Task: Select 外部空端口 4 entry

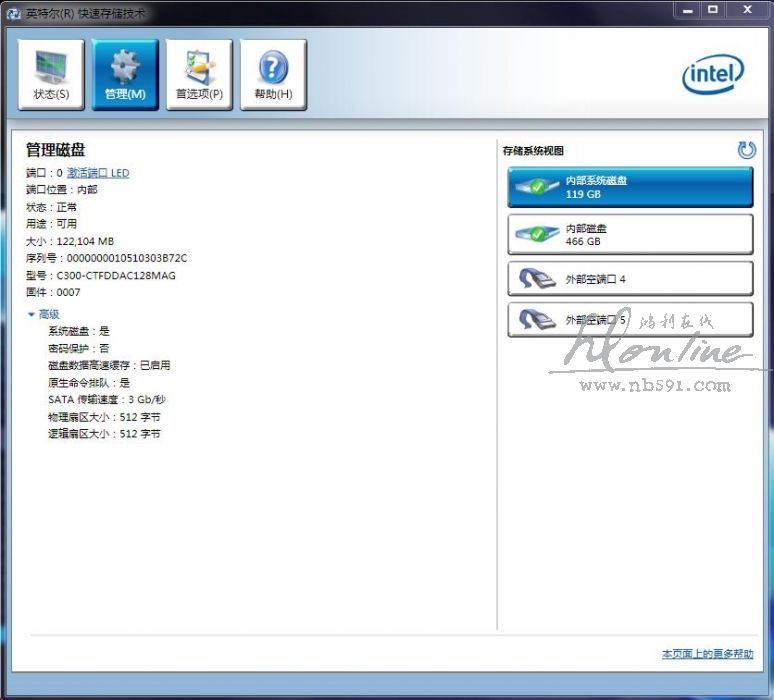Action: [x=630, y=279]
